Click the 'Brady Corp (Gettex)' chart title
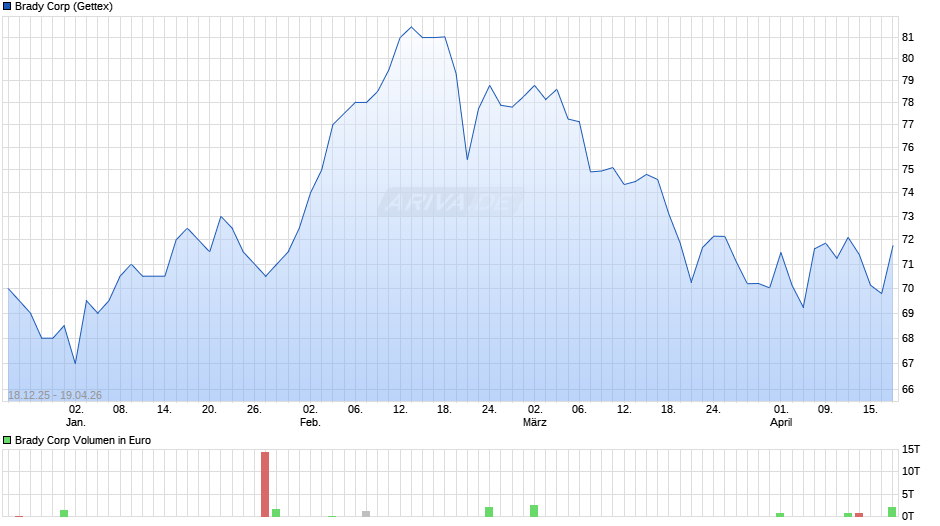 [x=64, y=7]
